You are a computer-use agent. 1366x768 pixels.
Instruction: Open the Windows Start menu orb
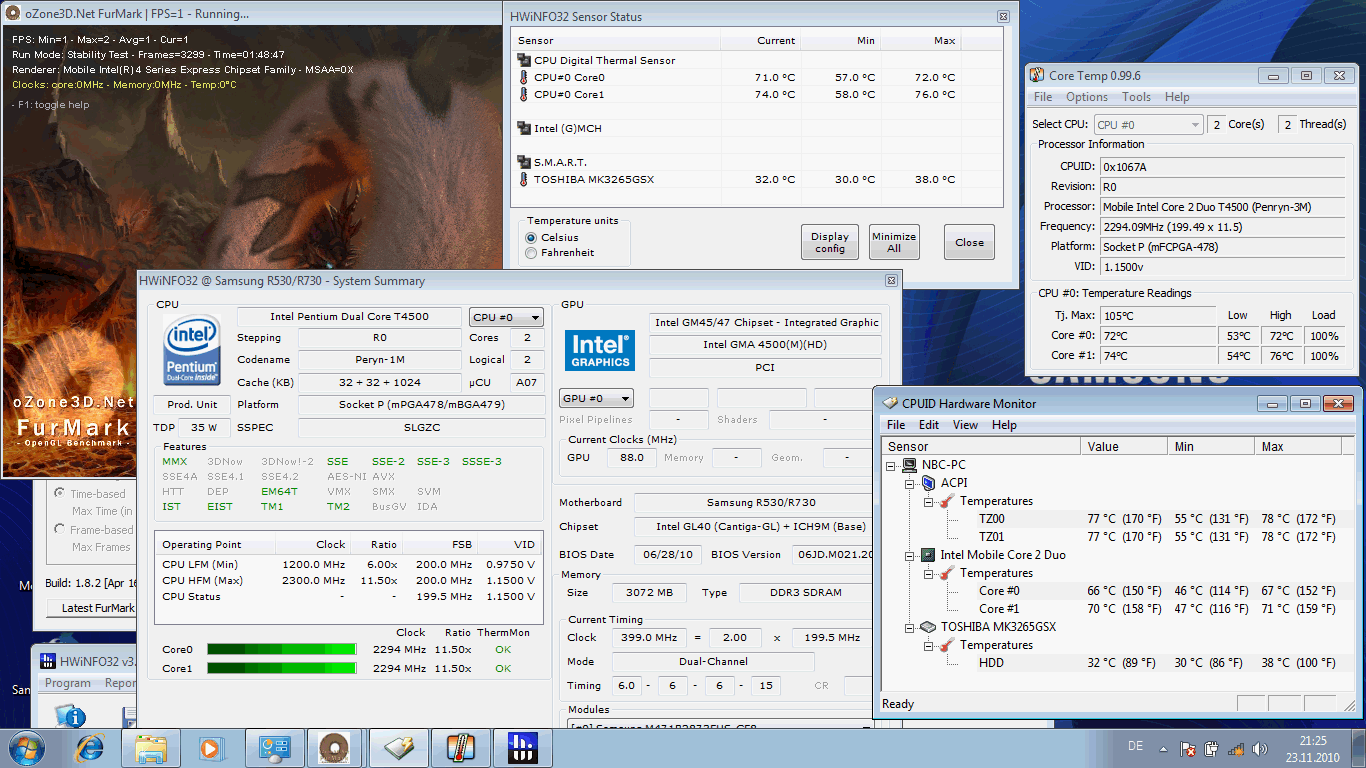(x=27, y=747)
